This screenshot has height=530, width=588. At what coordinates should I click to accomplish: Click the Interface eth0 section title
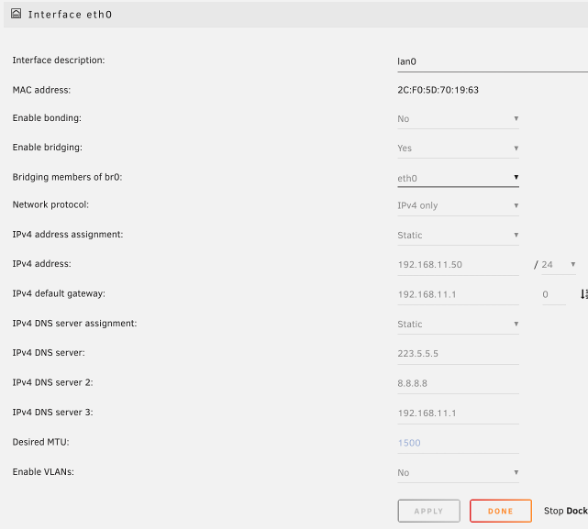(70, 14)
